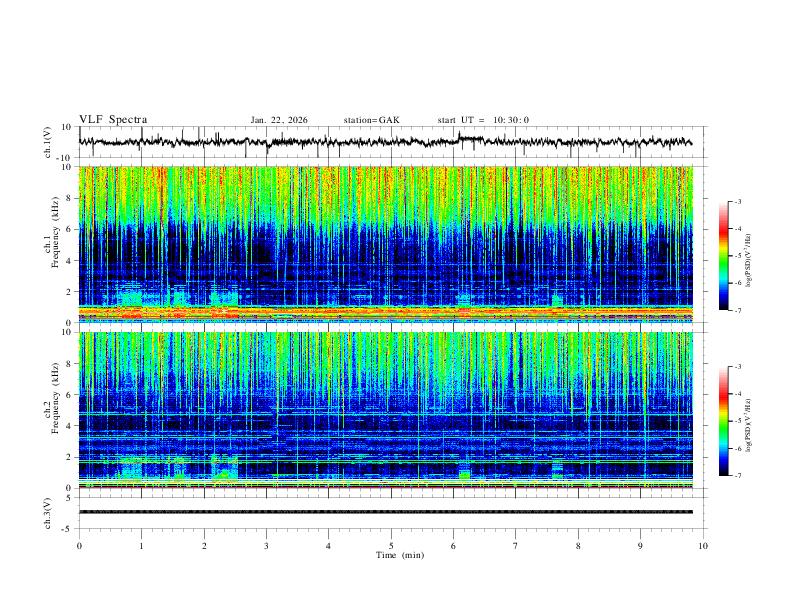Click the ch.1 voltage waveform trace
Viewport: 792px width, 612px height.
point(385,141)
